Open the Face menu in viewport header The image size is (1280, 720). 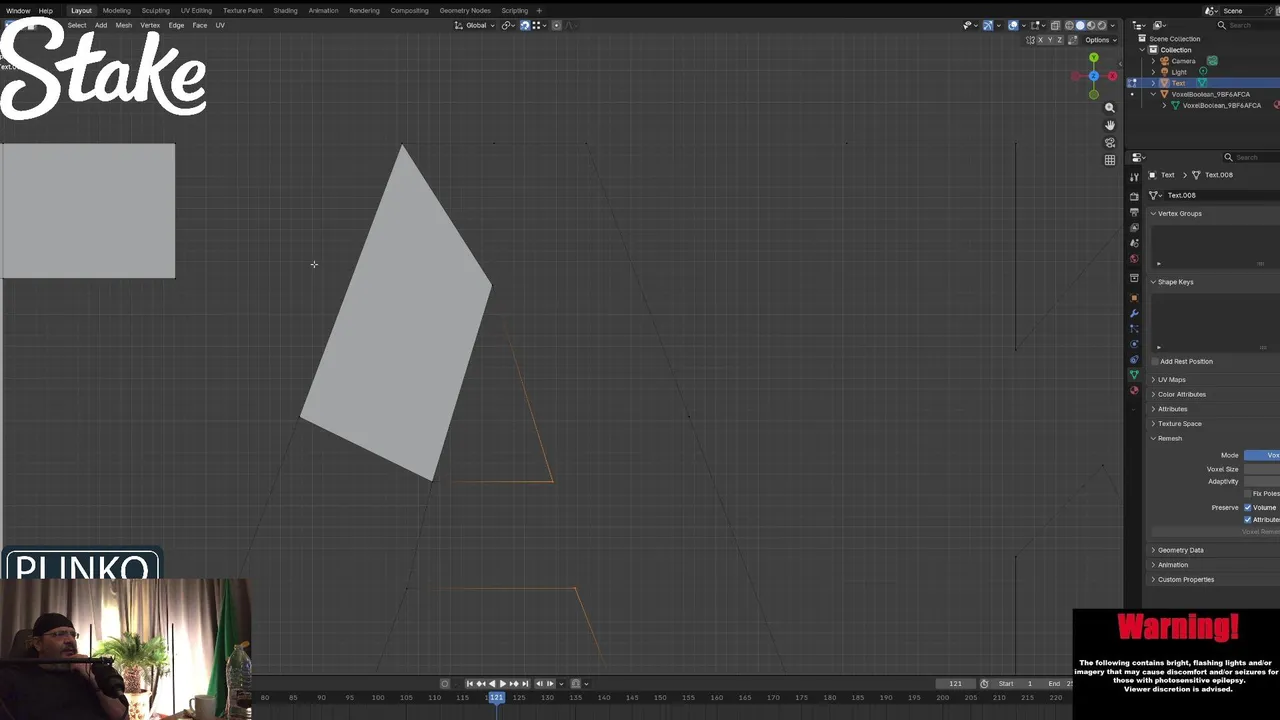(x=200, y=25)
